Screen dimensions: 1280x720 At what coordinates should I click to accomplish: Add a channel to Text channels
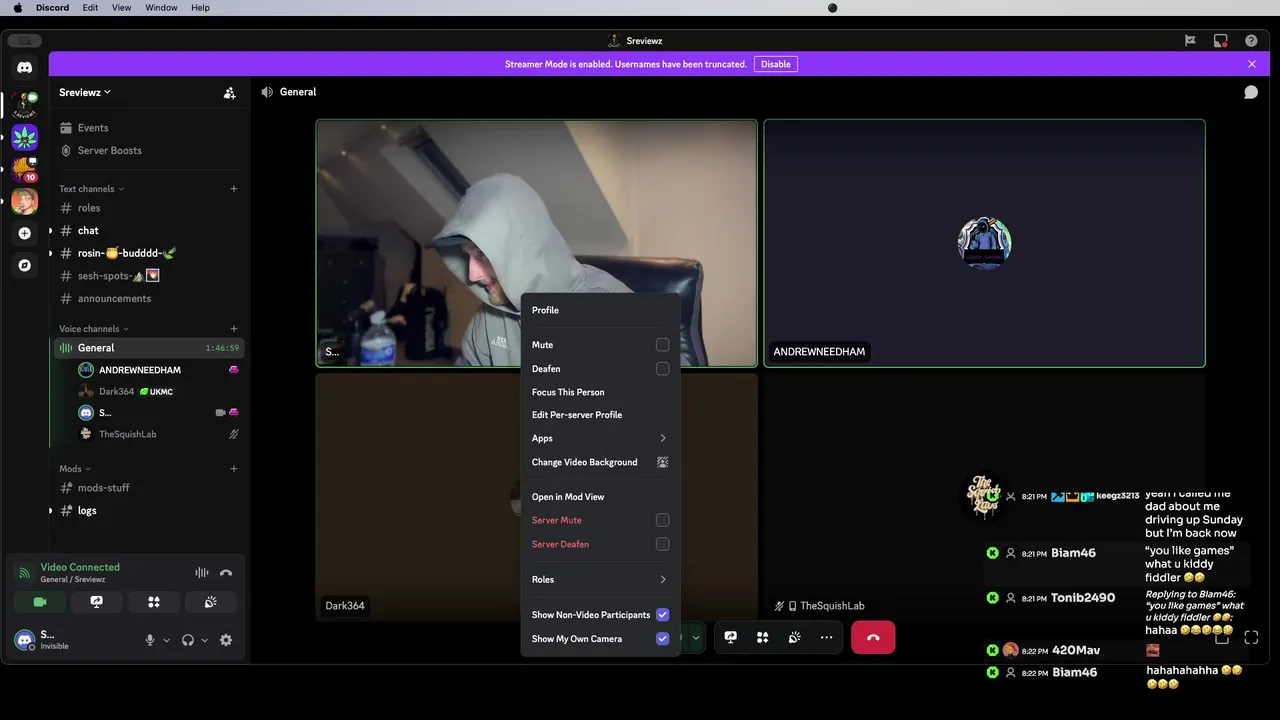click(234, 189)
